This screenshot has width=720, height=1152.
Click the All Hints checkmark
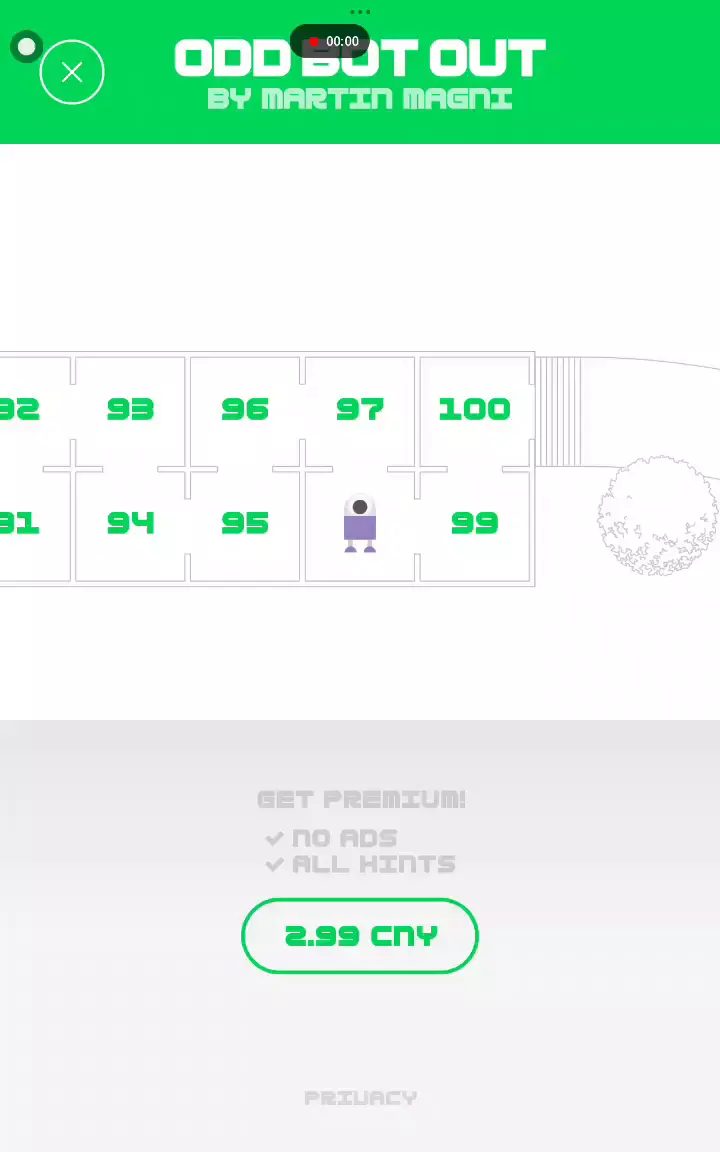(x=275, y=865)
